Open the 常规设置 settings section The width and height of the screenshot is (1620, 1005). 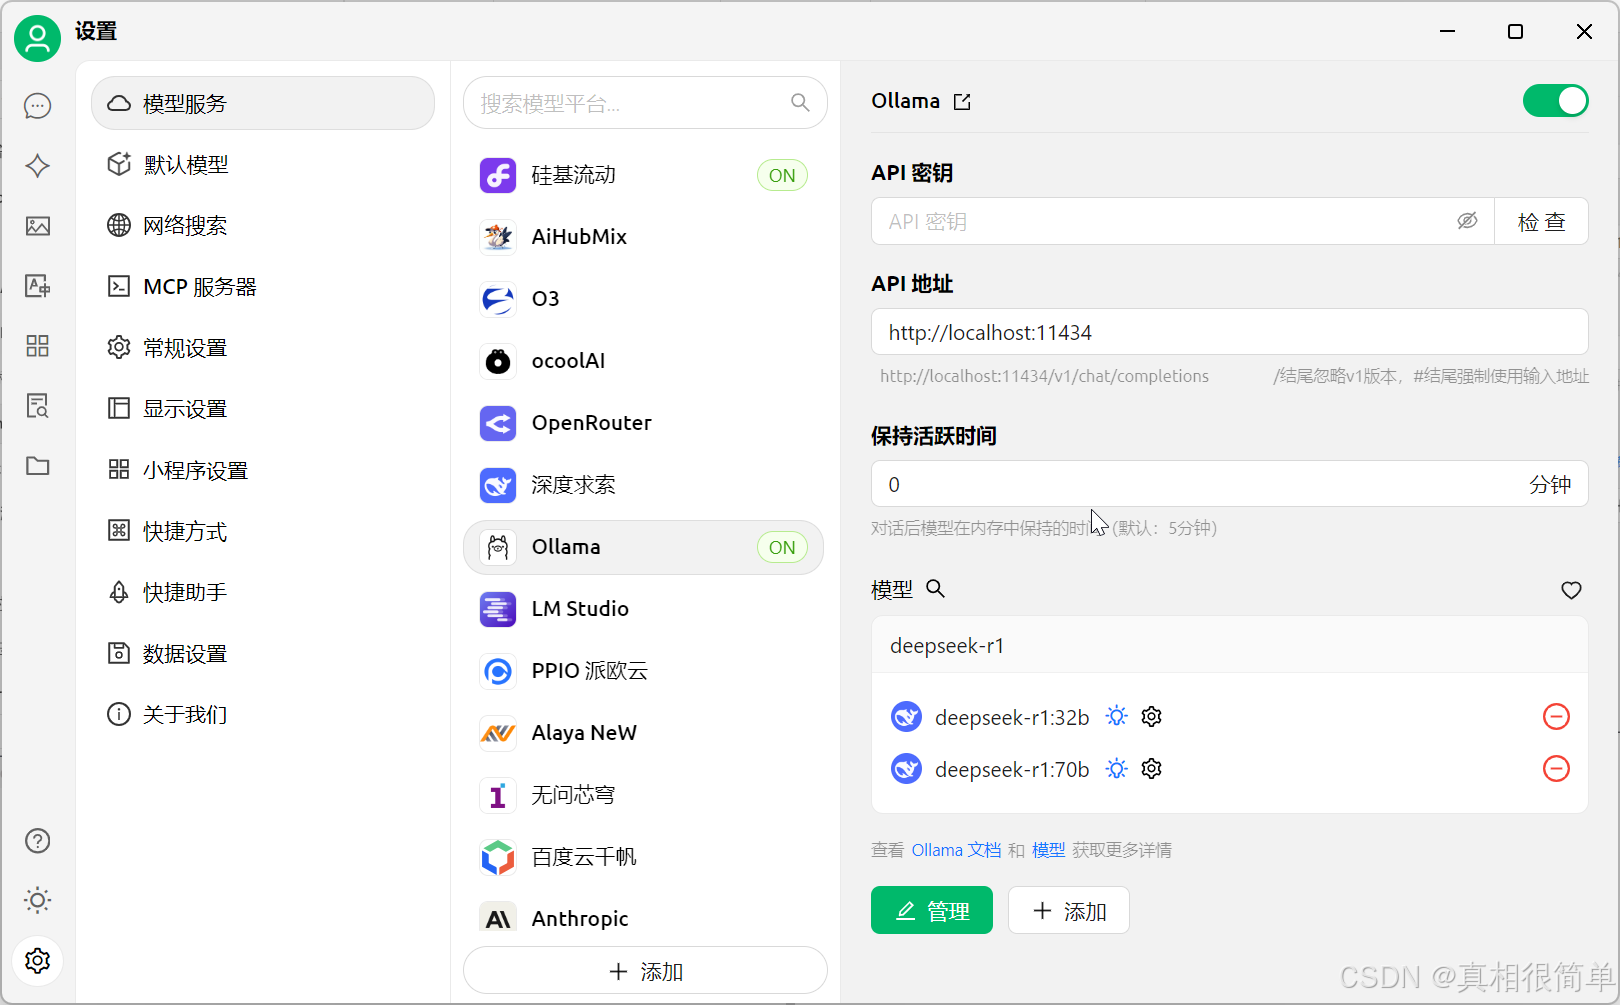(x=263, y=348)
